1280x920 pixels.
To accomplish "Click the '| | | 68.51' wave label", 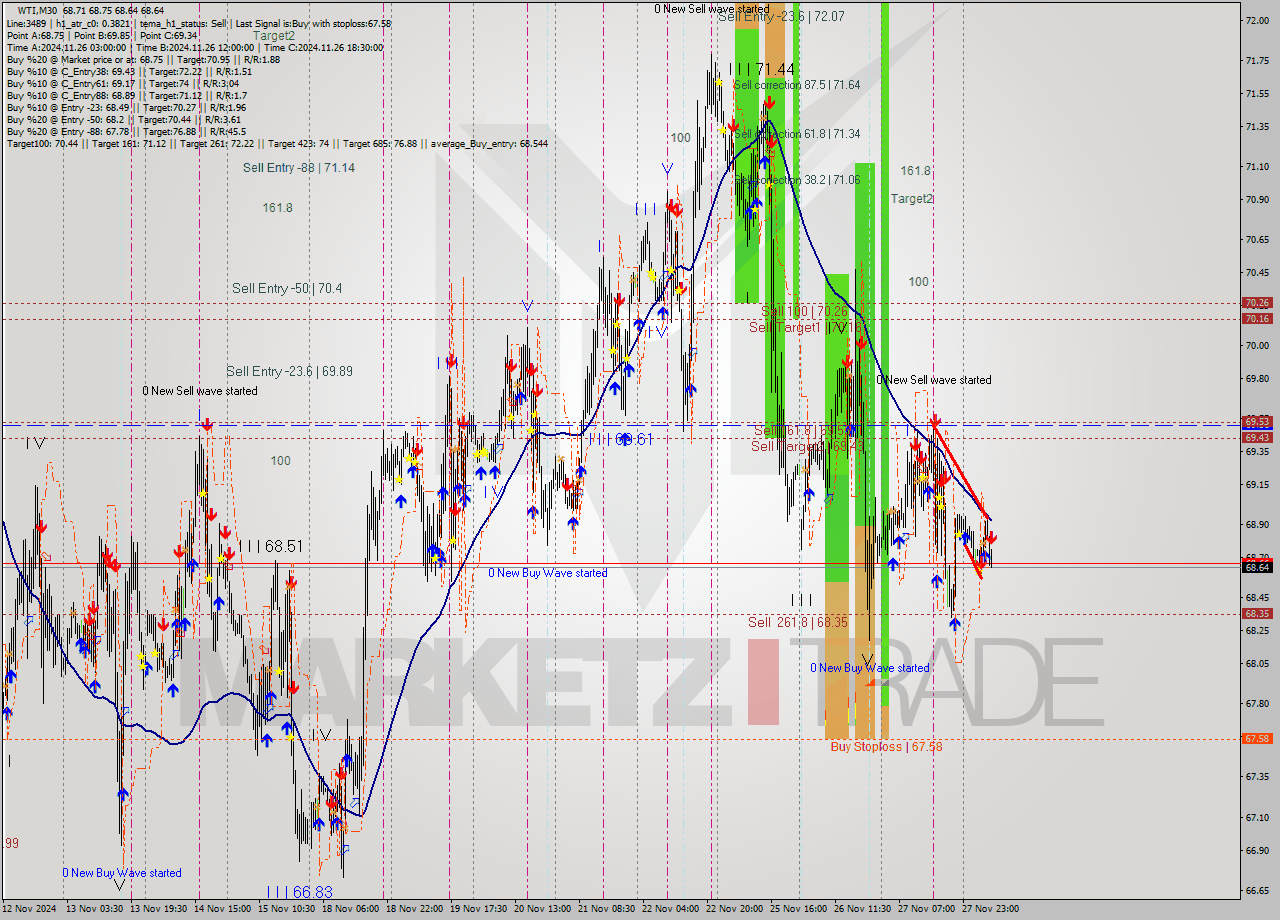I will tap(270, 546).
